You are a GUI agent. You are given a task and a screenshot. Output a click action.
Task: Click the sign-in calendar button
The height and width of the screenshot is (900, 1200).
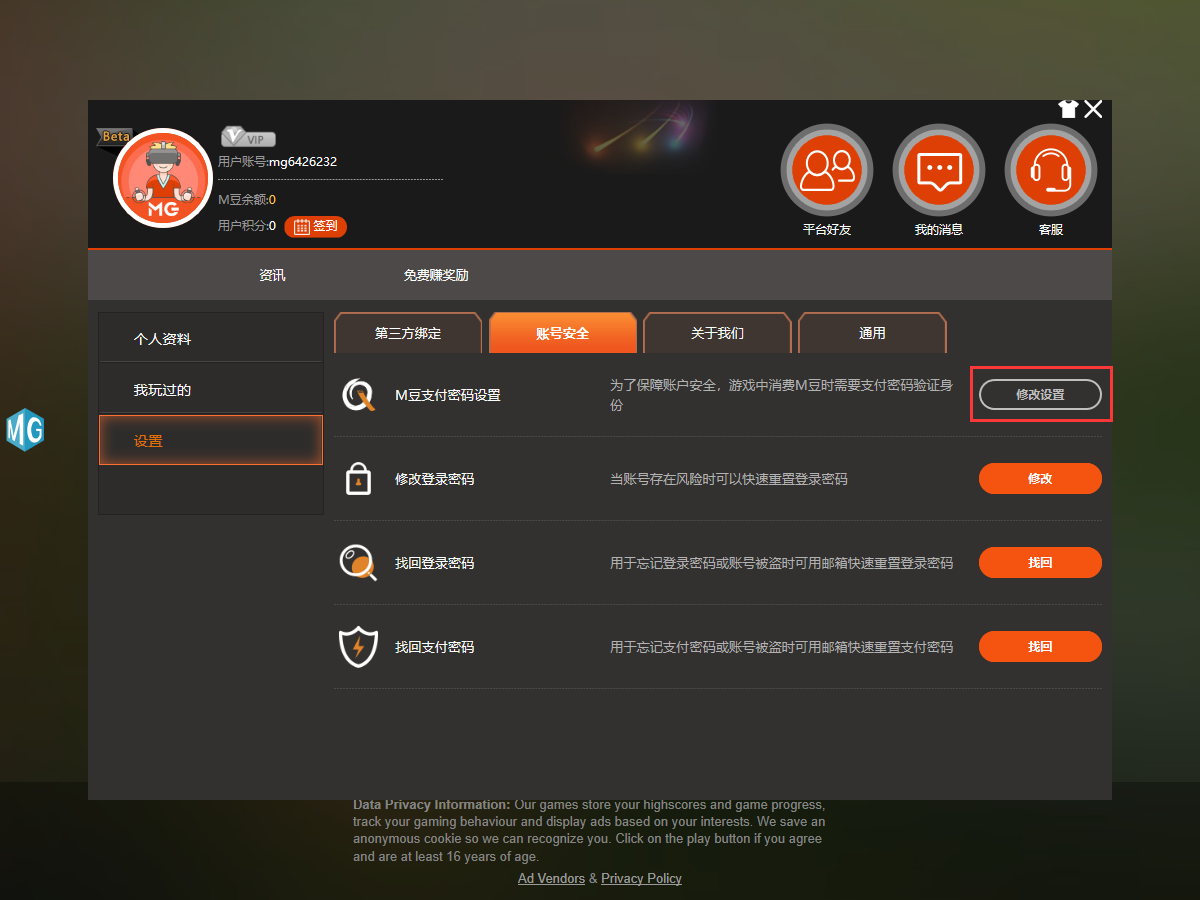(315, 227)
